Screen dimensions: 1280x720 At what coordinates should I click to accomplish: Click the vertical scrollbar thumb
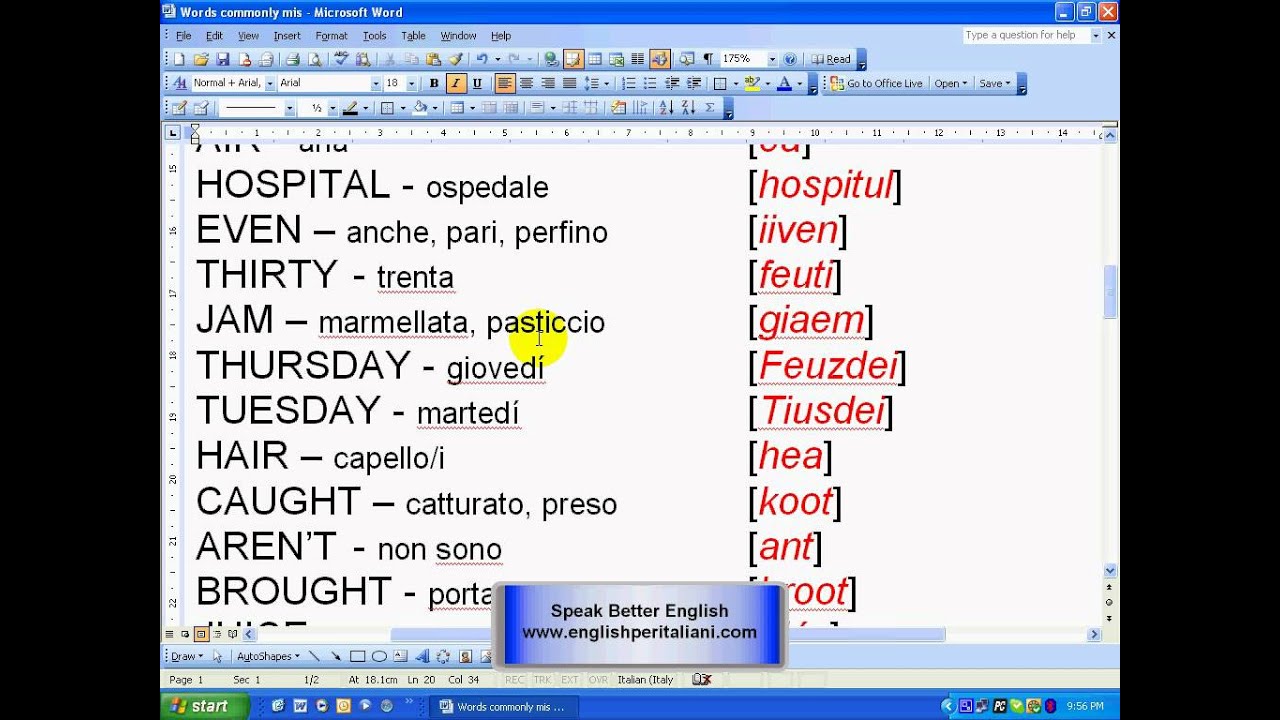1110,291
